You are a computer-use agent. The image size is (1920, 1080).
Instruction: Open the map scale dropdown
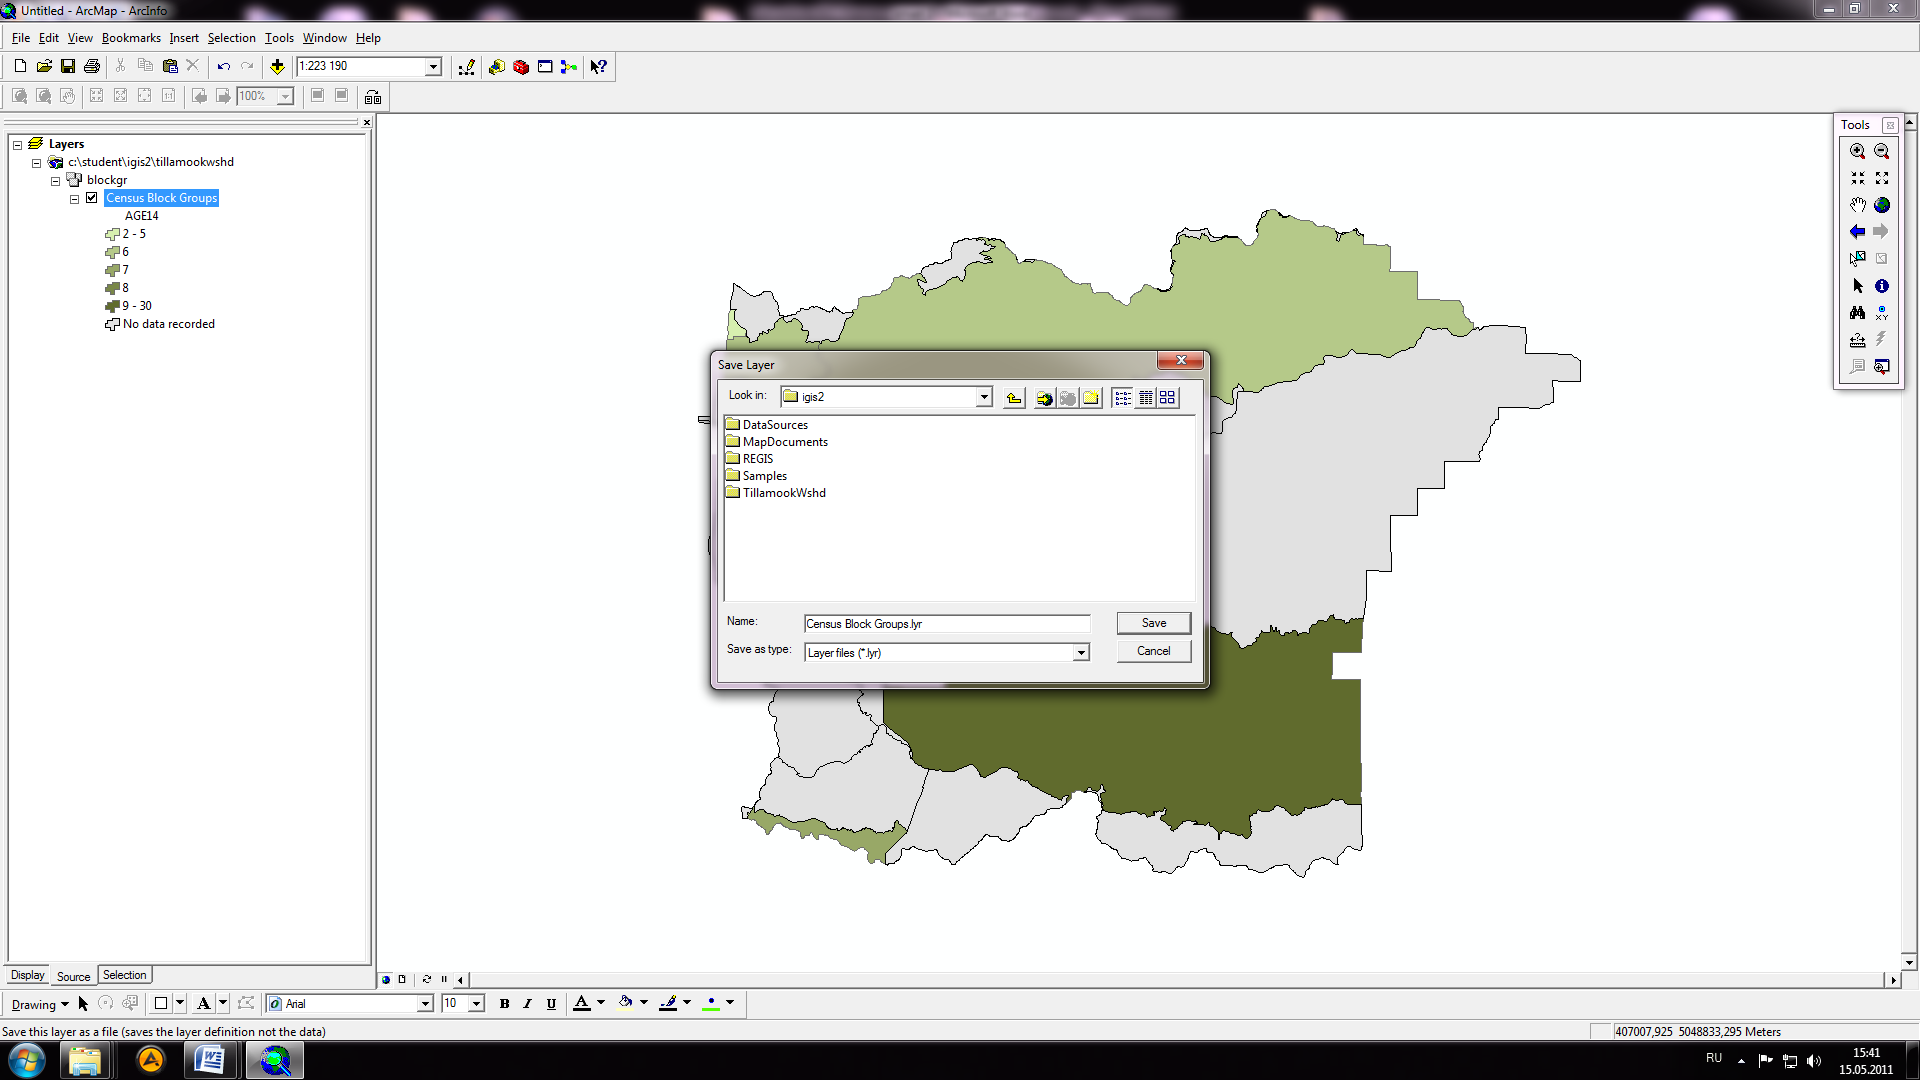[x=433, y=67]
